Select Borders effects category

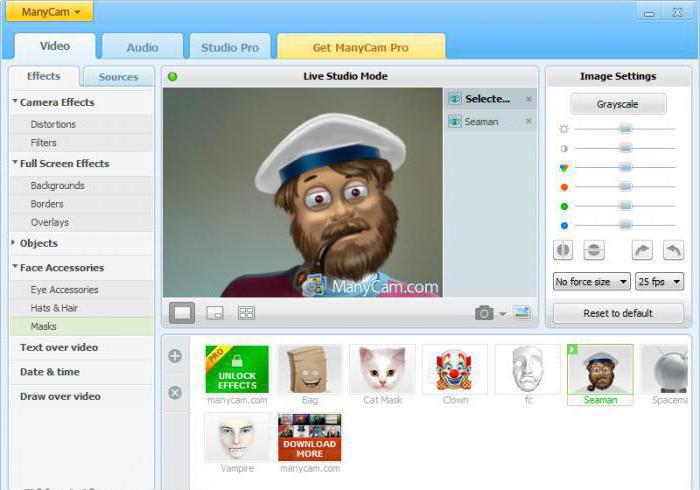[x=81, y=203]
